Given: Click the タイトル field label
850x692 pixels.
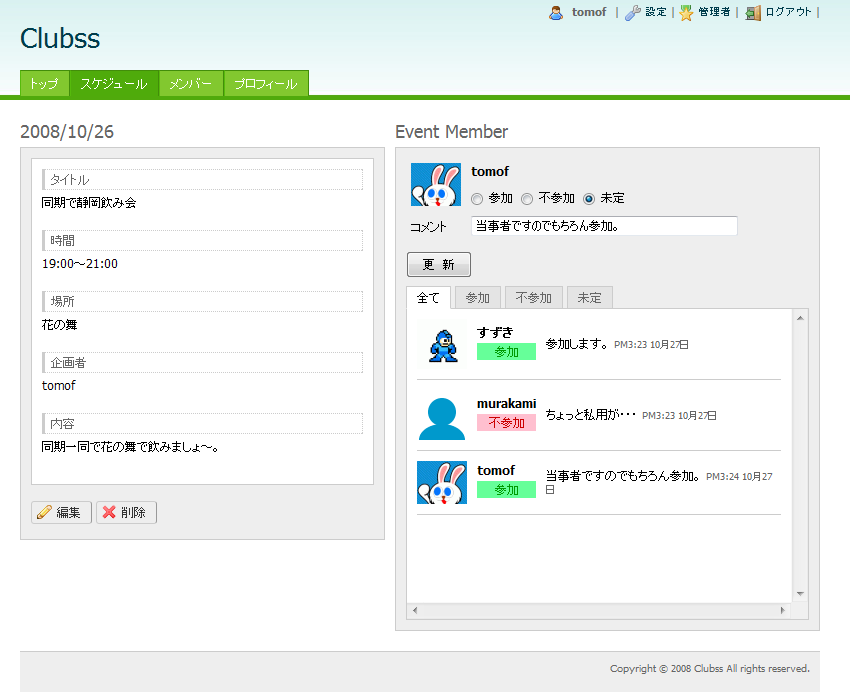Looking at the screenshot, I should click(x=70, y=179).
